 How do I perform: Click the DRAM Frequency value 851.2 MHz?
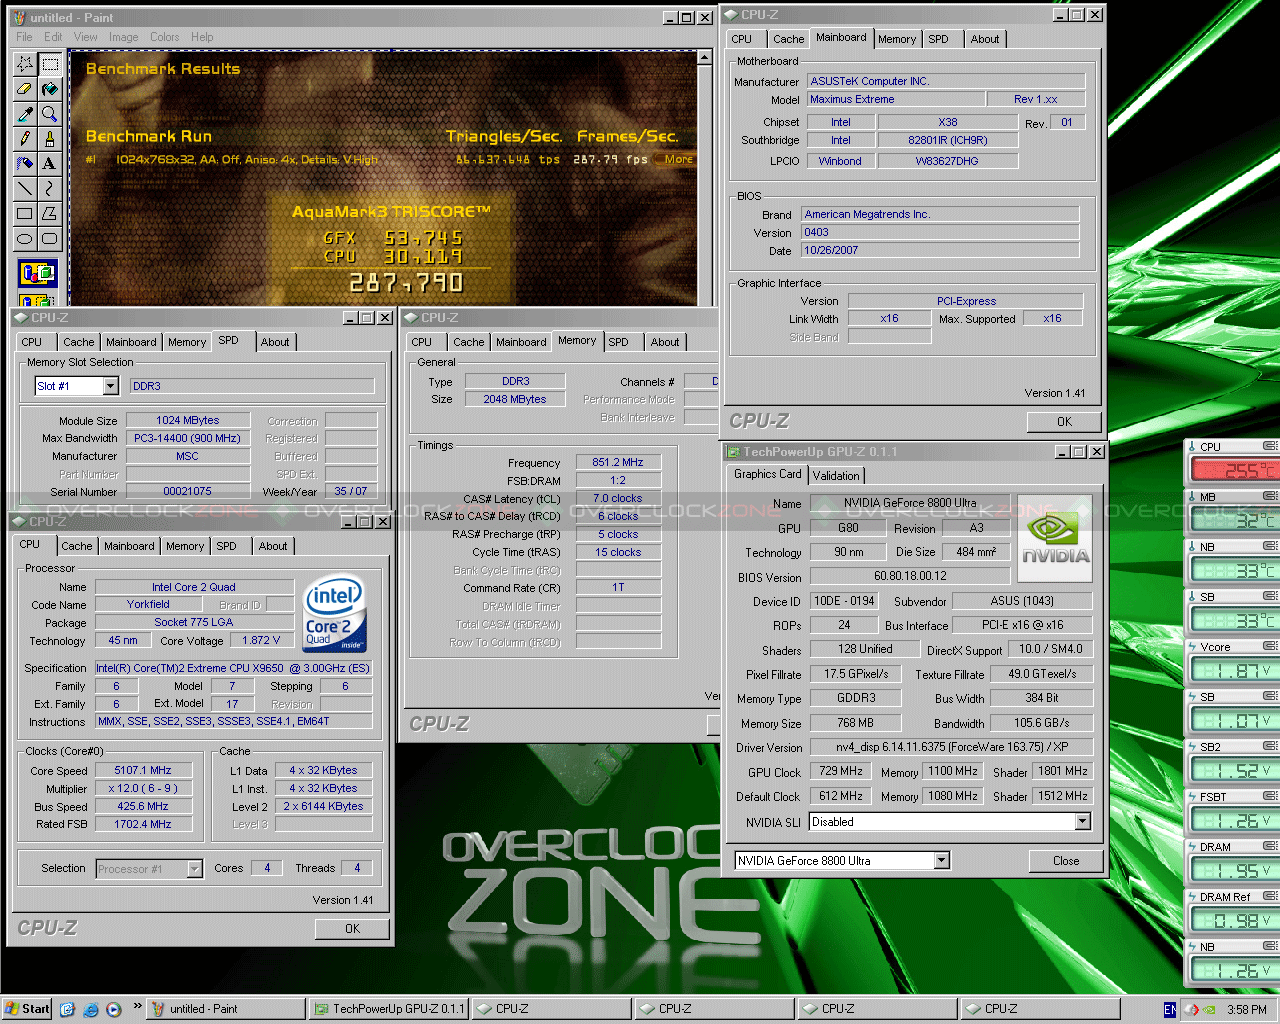click(618, 462)
